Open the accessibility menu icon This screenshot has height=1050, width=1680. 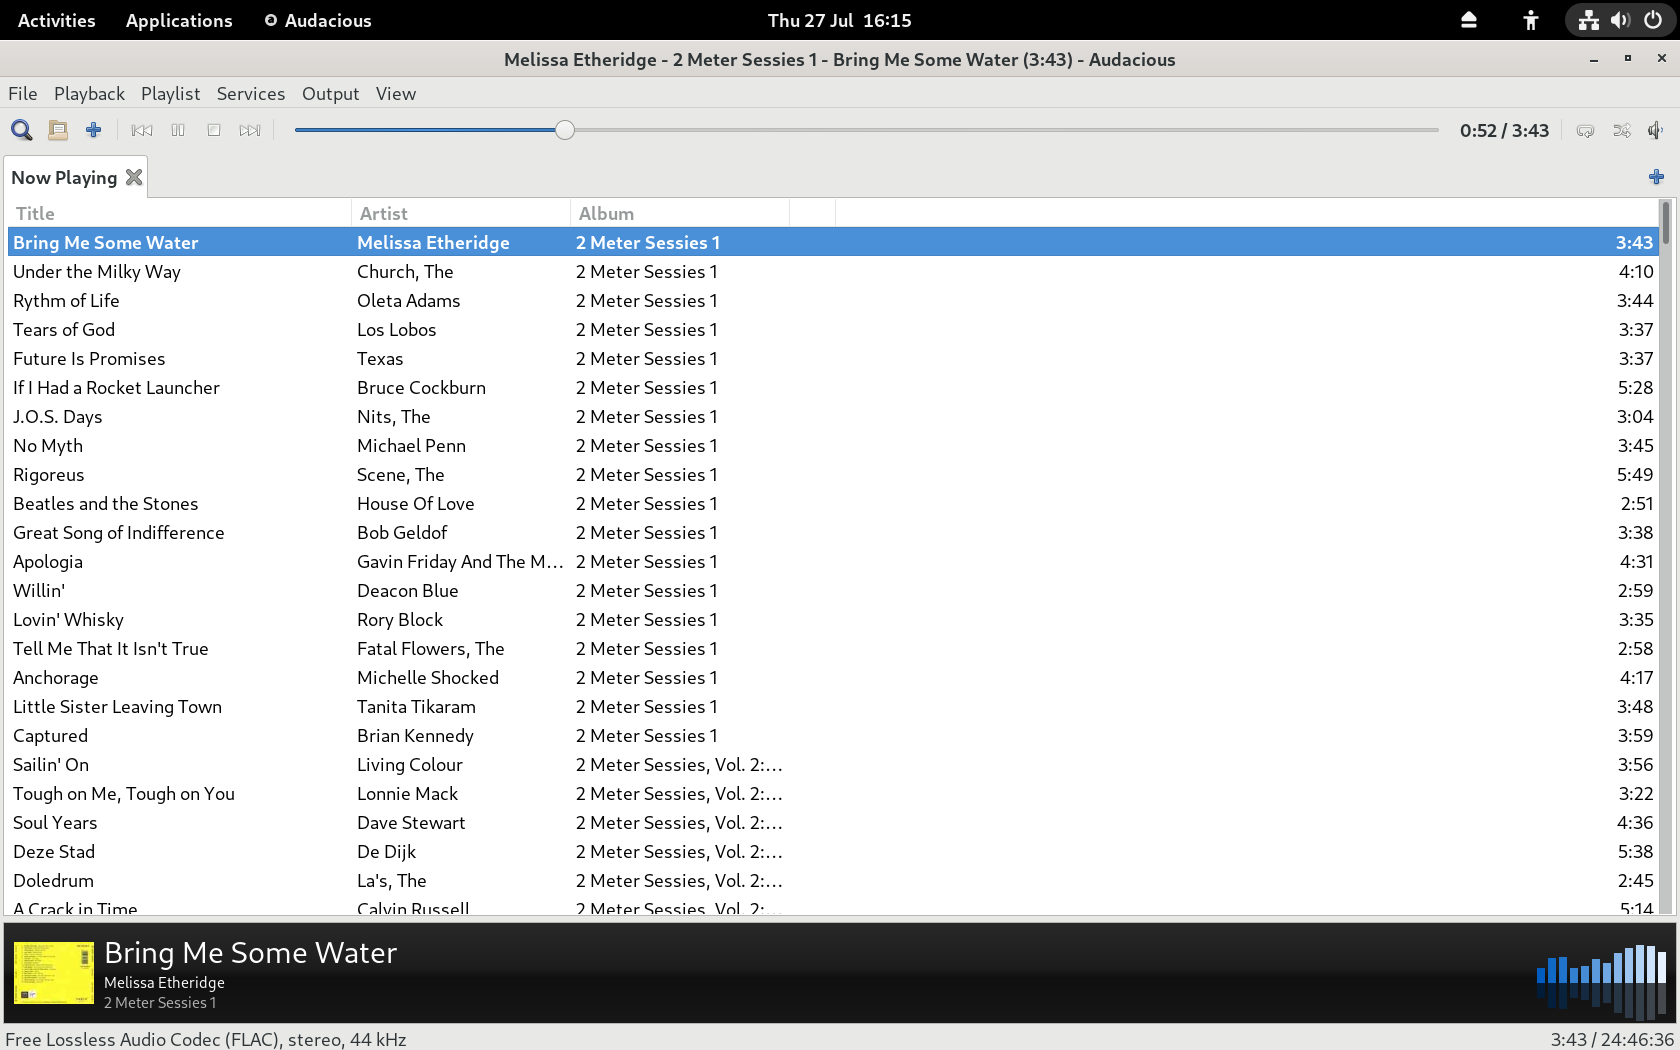pos(1530,20)
